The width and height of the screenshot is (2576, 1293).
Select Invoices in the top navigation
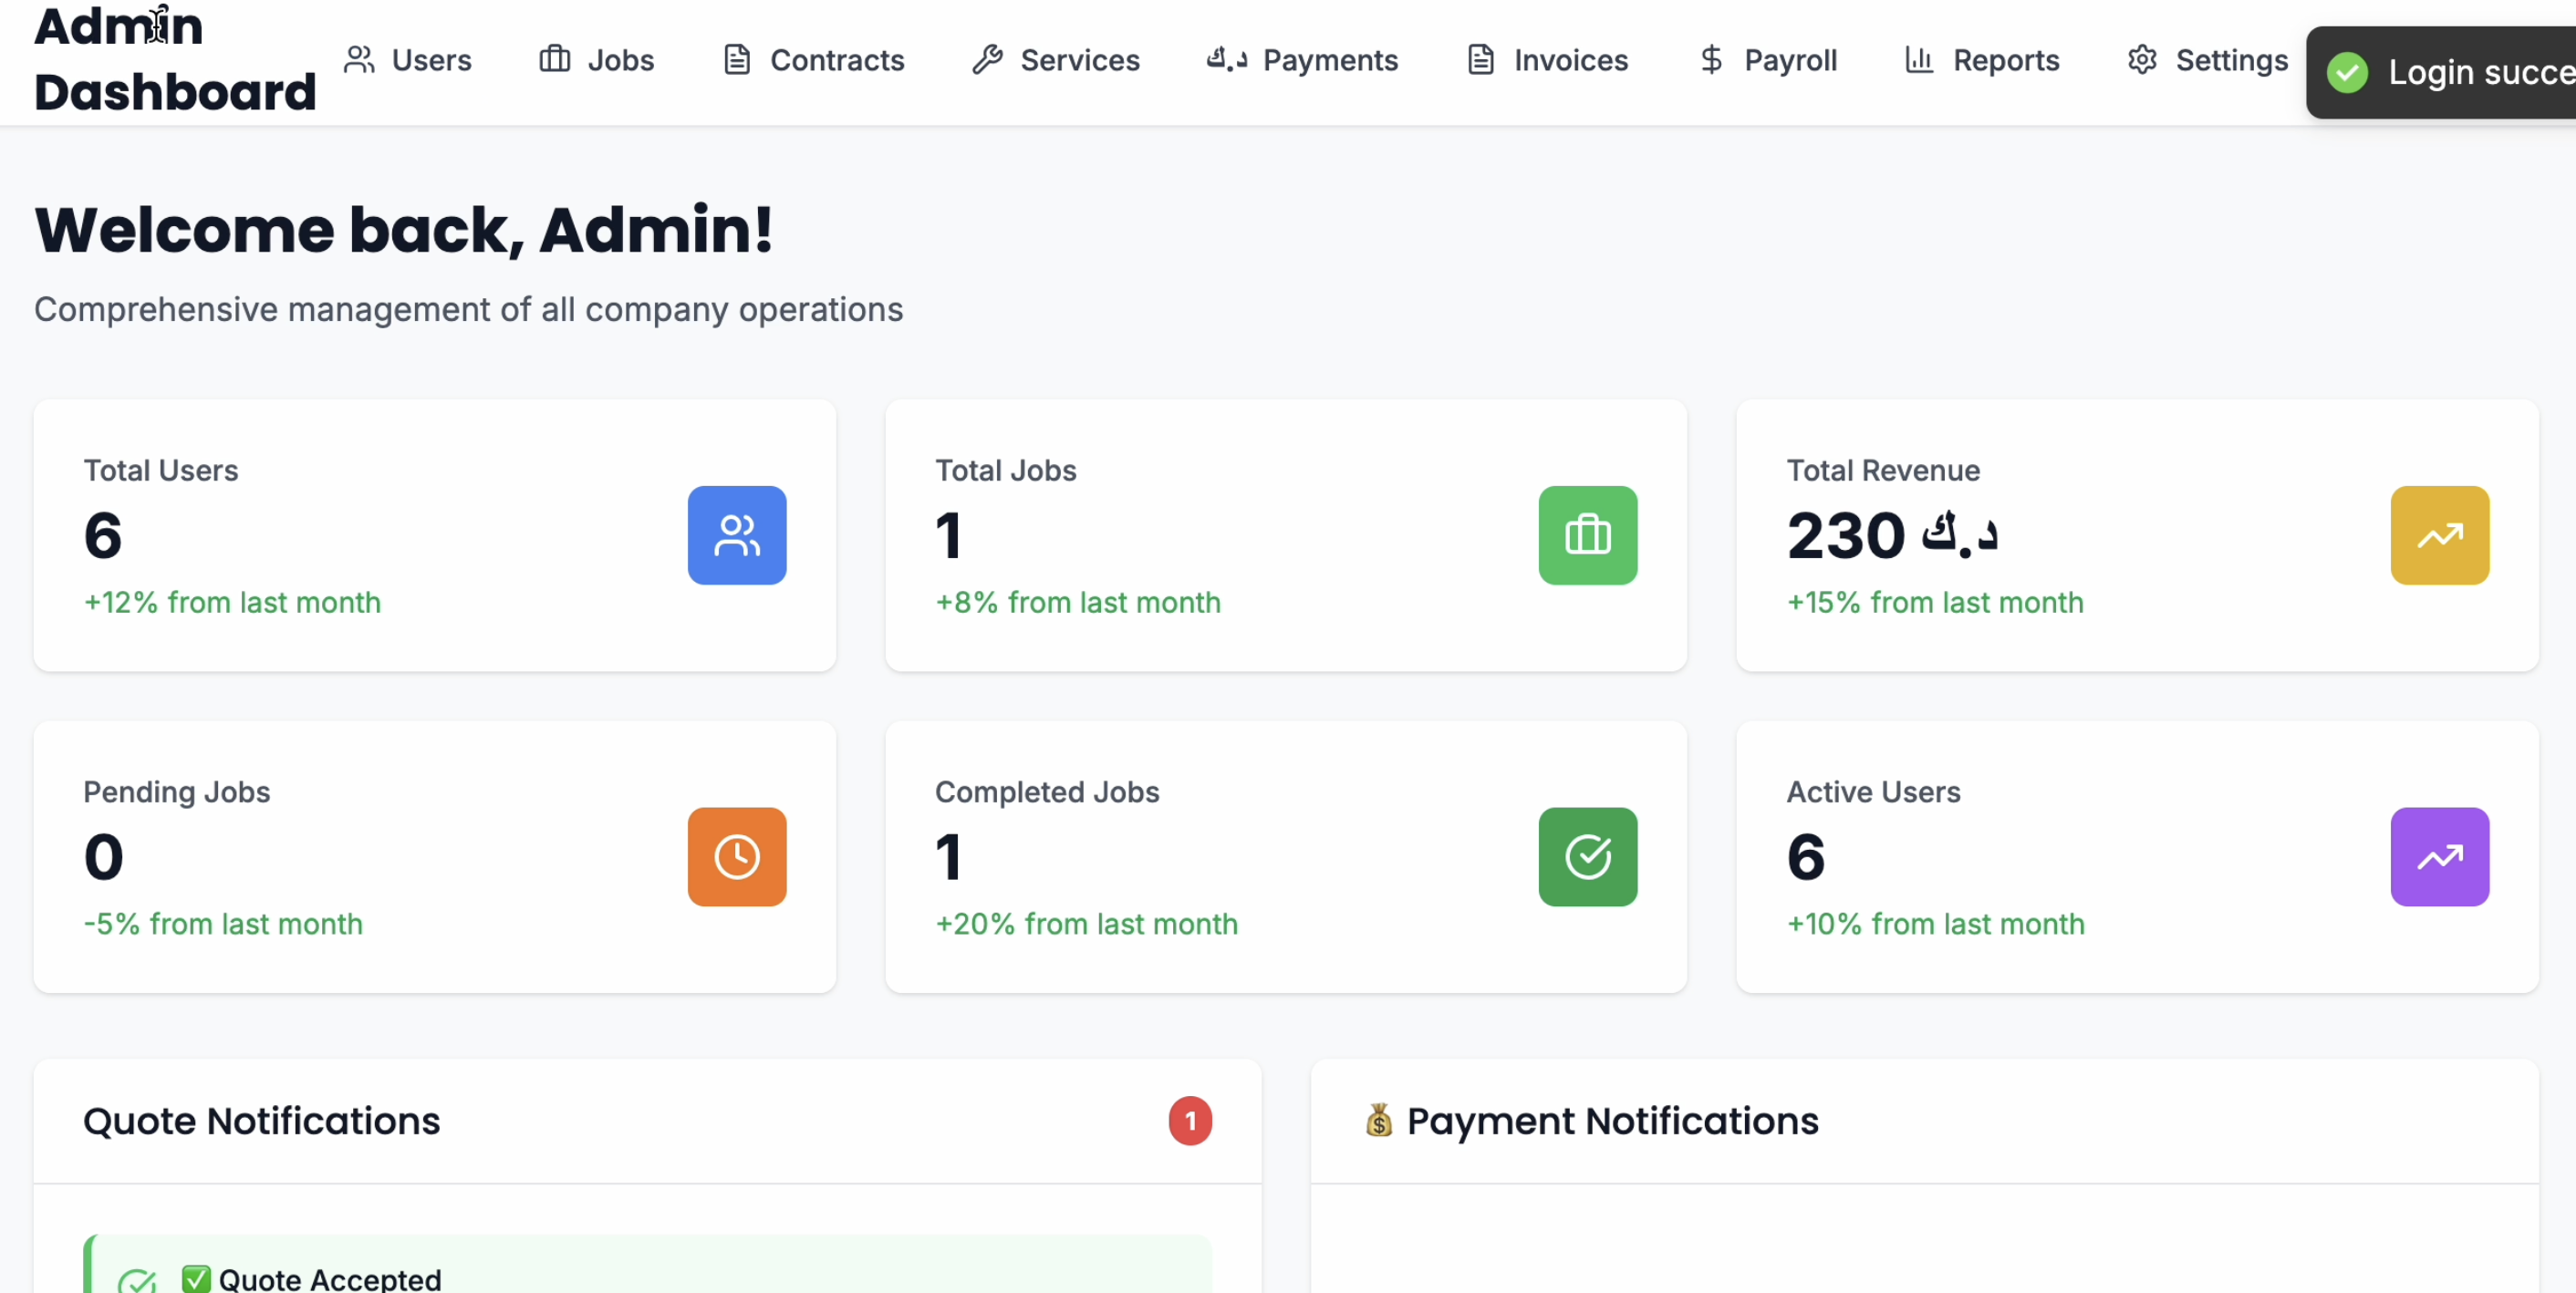(x=1547, y=60)
